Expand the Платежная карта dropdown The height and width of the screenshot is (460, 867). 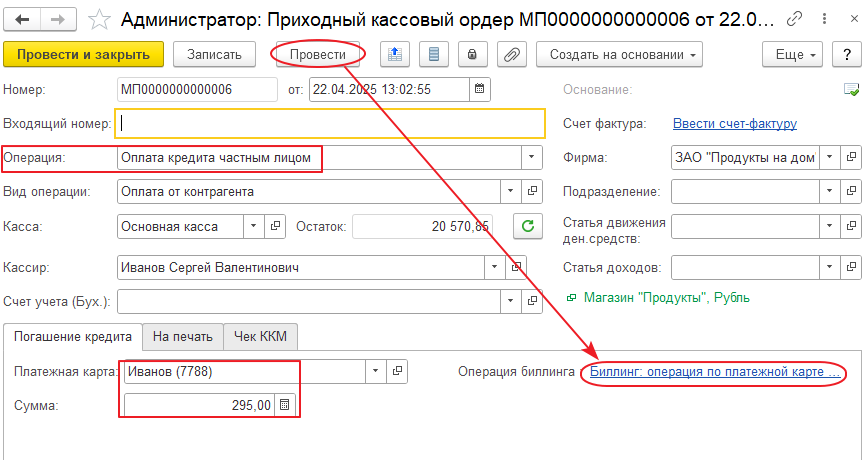click(x=375, y=371)
